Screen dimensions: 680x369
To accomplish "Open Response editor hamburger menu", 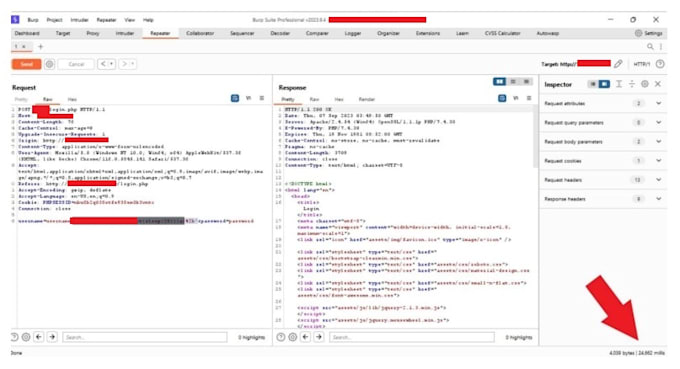I will [x=529, y=98].
